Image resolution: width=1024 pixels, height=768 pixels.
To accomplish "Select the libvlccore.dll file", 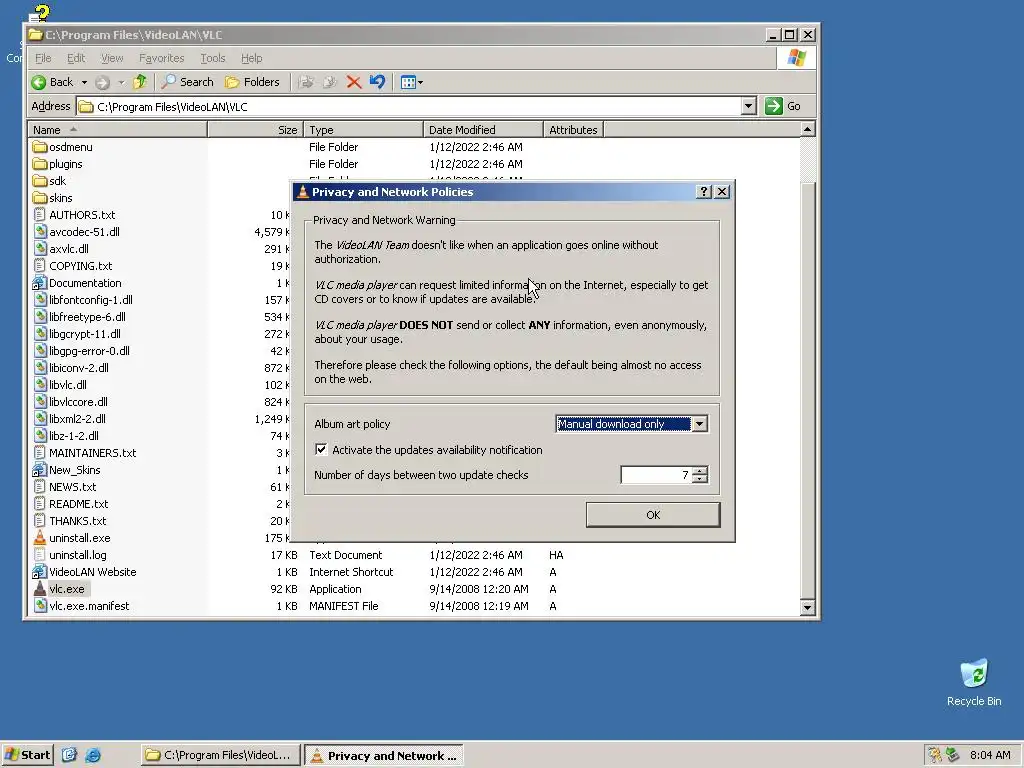I will point(78,402).
